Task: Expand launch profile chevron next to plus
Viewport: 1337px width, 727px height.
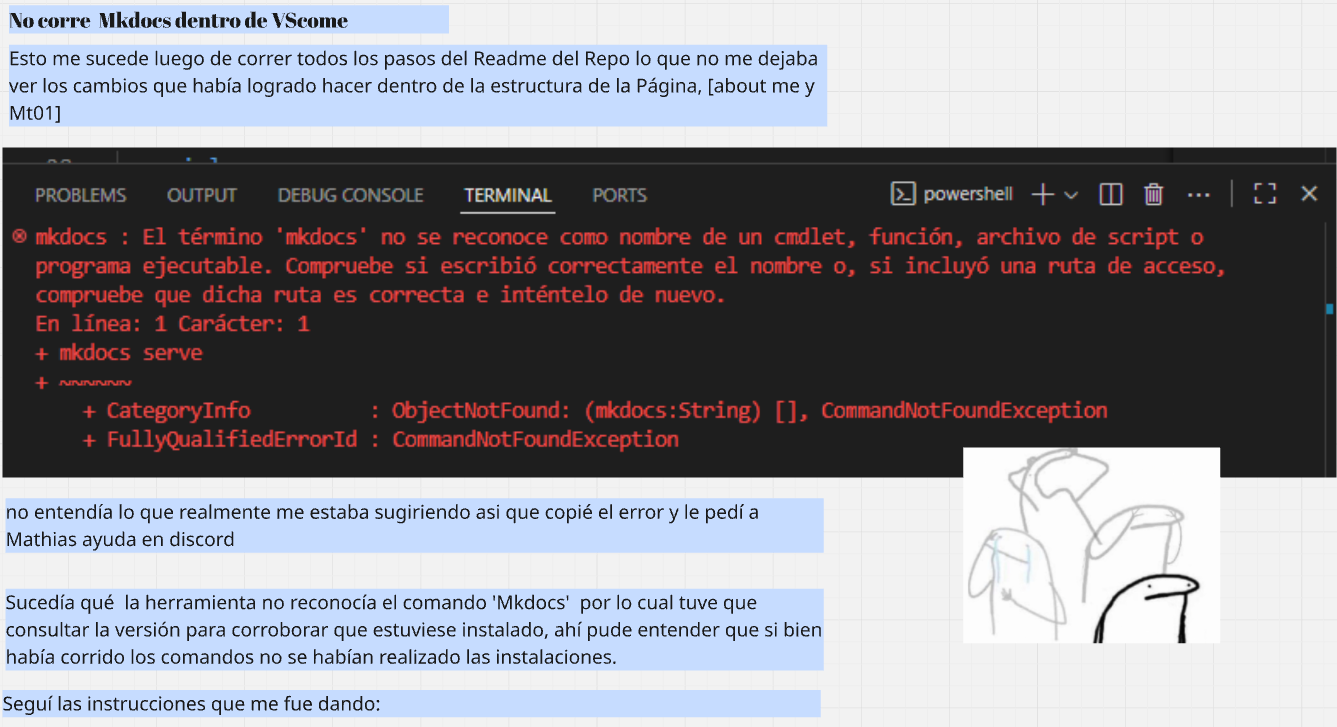Action: [x=1071, y=195]
